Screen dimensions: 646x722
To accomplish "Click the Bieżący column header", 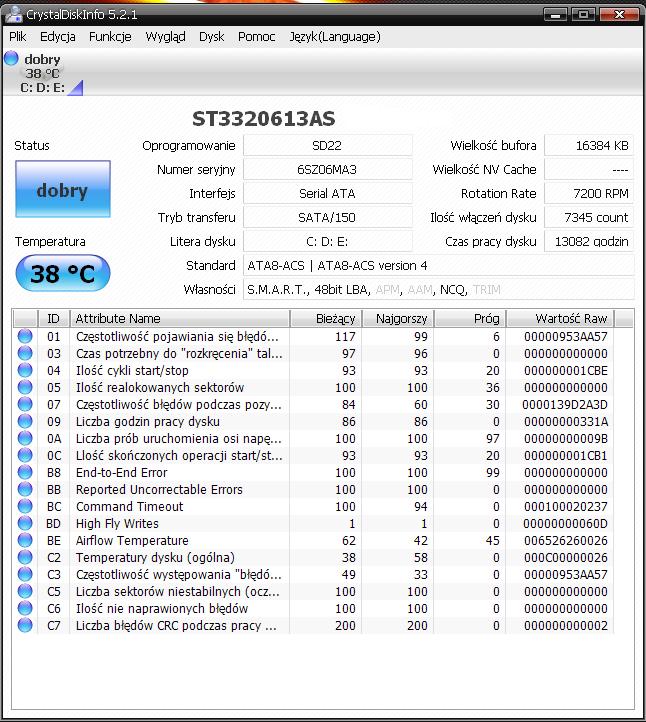I will click(x=326, y=319).
